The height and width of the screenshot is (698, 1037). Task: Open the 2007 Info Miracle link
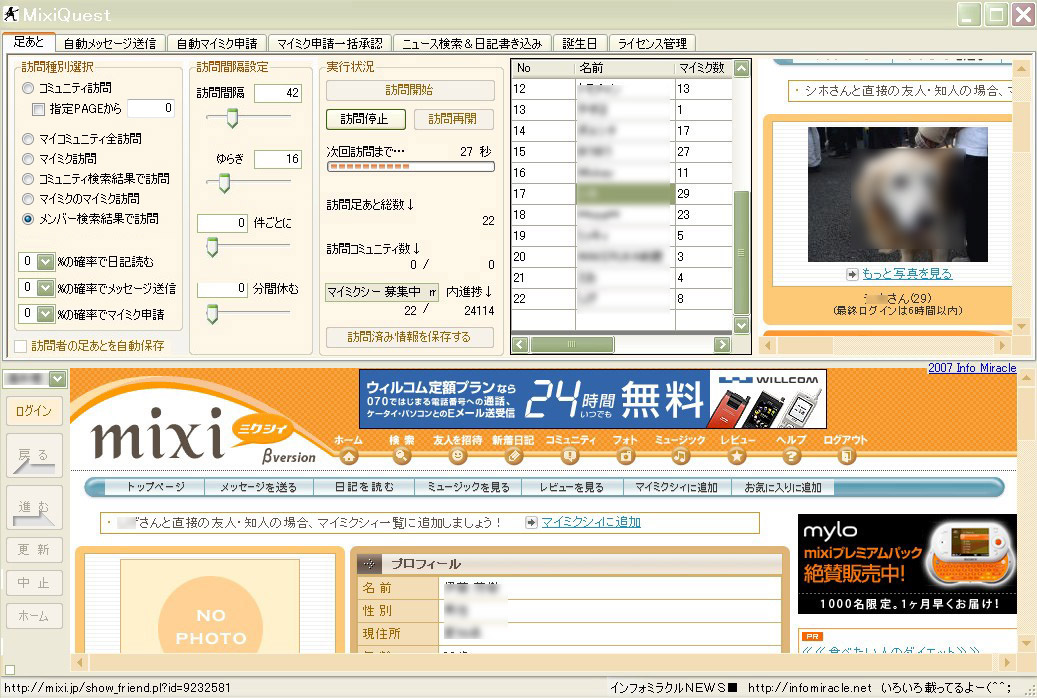point(972,368)
